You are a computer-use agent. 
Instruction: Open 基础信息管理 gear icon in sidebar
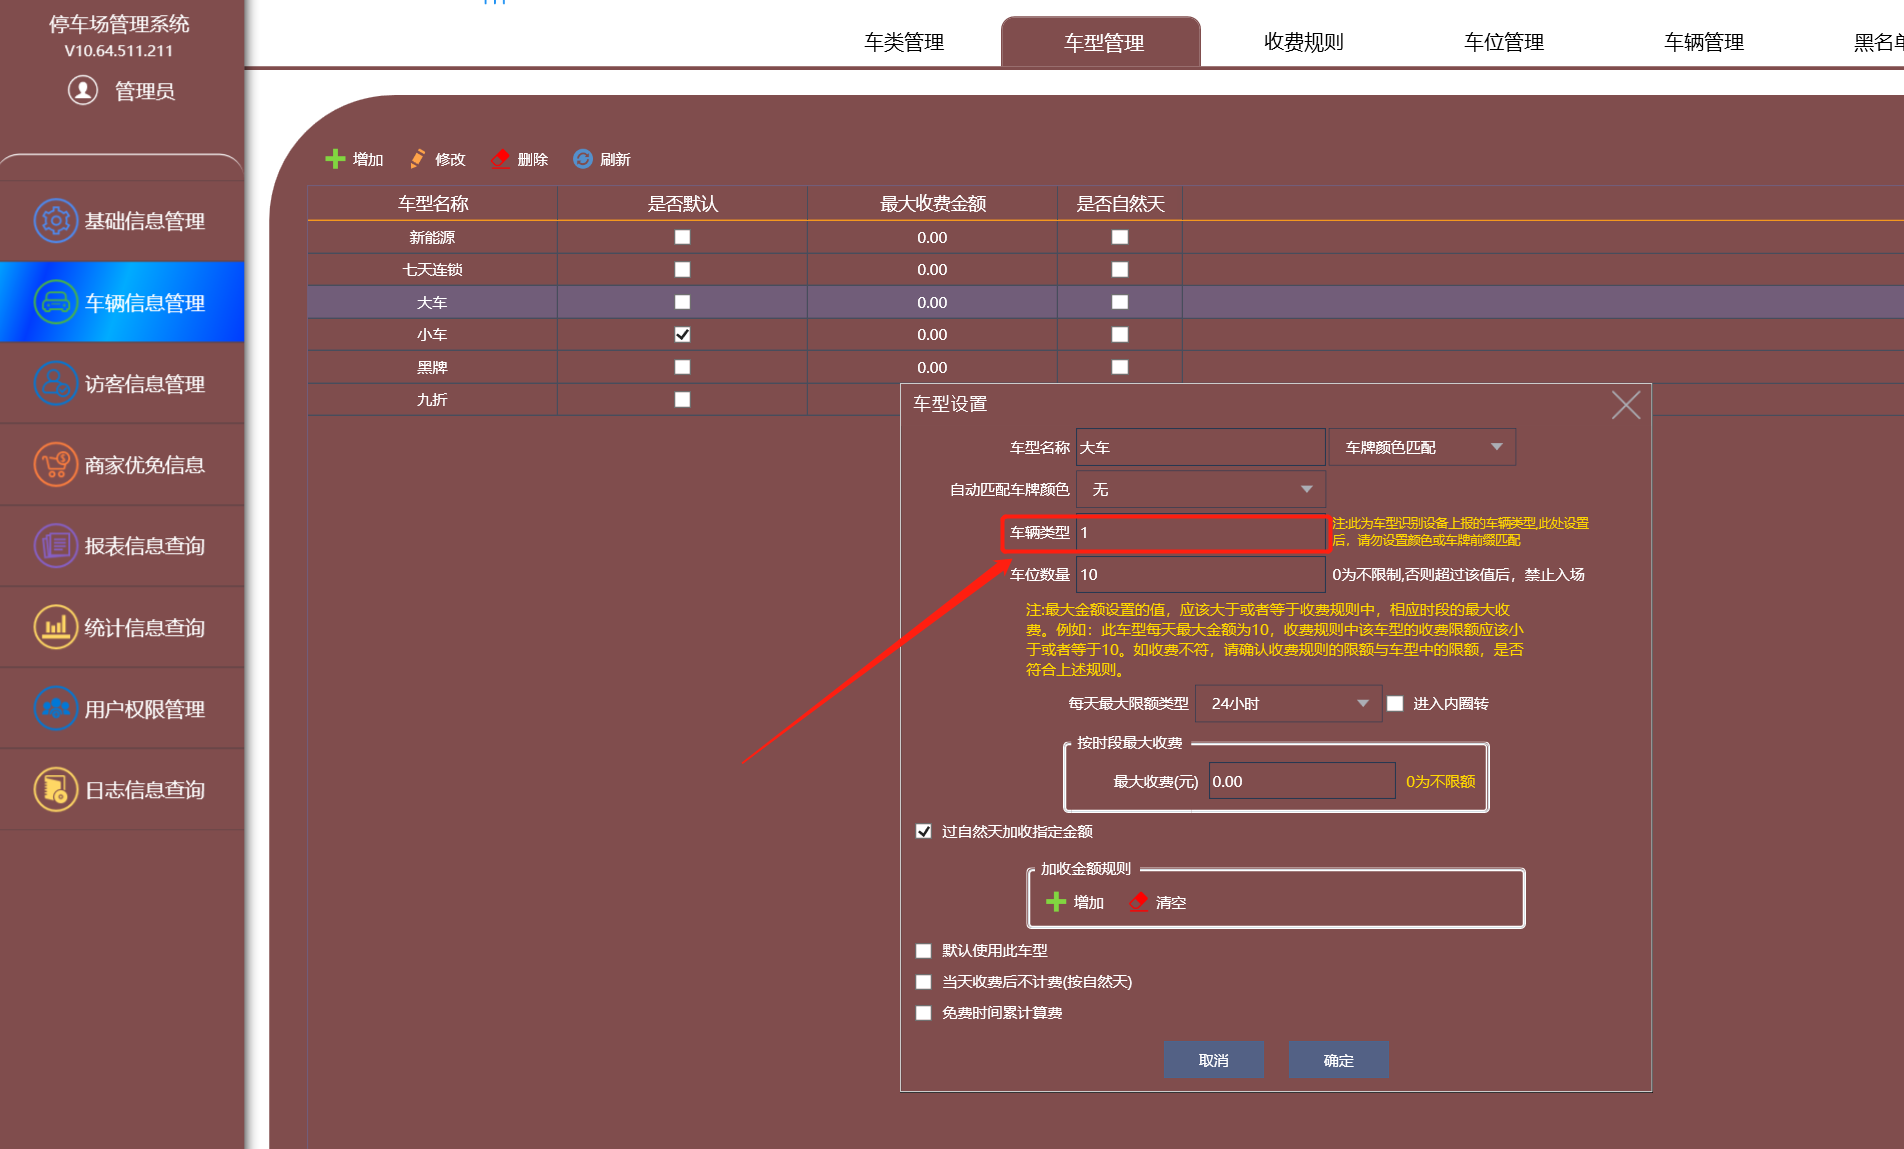[56, 221]
